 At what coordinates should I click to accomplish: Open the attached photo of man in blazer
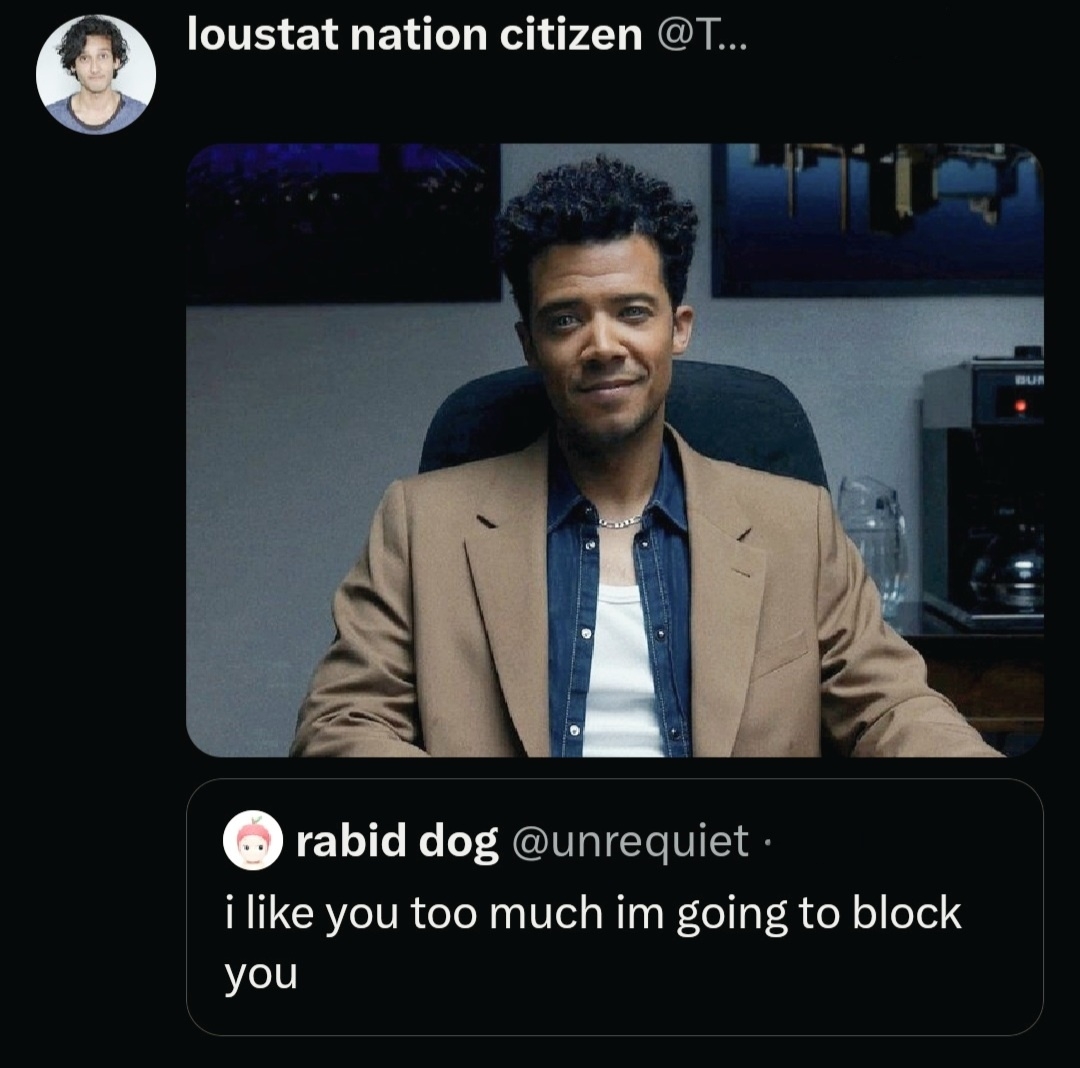pos(614,450)
